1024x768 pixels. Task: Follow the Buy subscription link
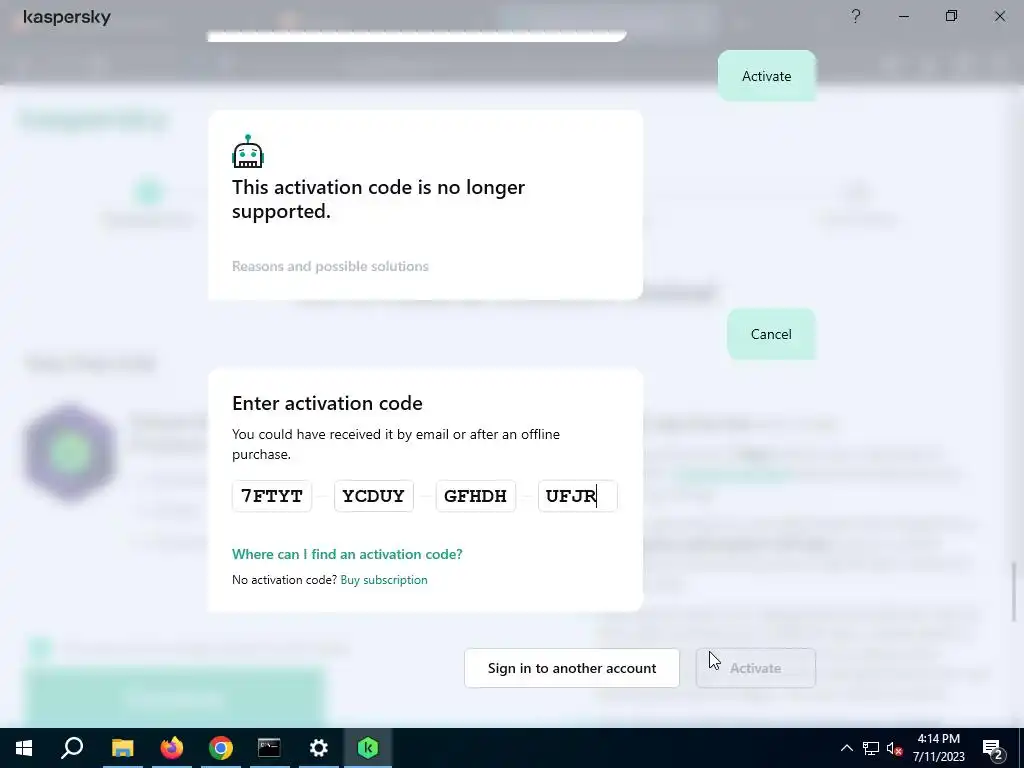pyautogui.click(x=384, y=580)
